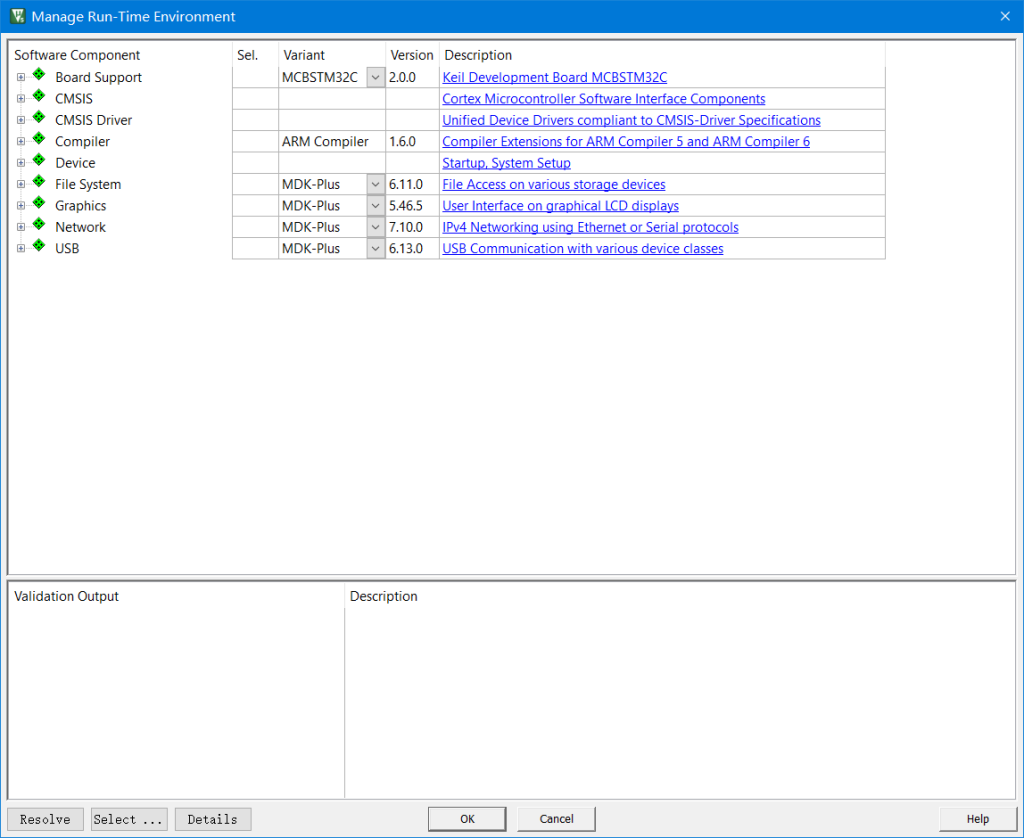Image resolution: width=1024 pixels, height=838 pixels.
Task: Expand the Board Support tree node
Action: 21,77
